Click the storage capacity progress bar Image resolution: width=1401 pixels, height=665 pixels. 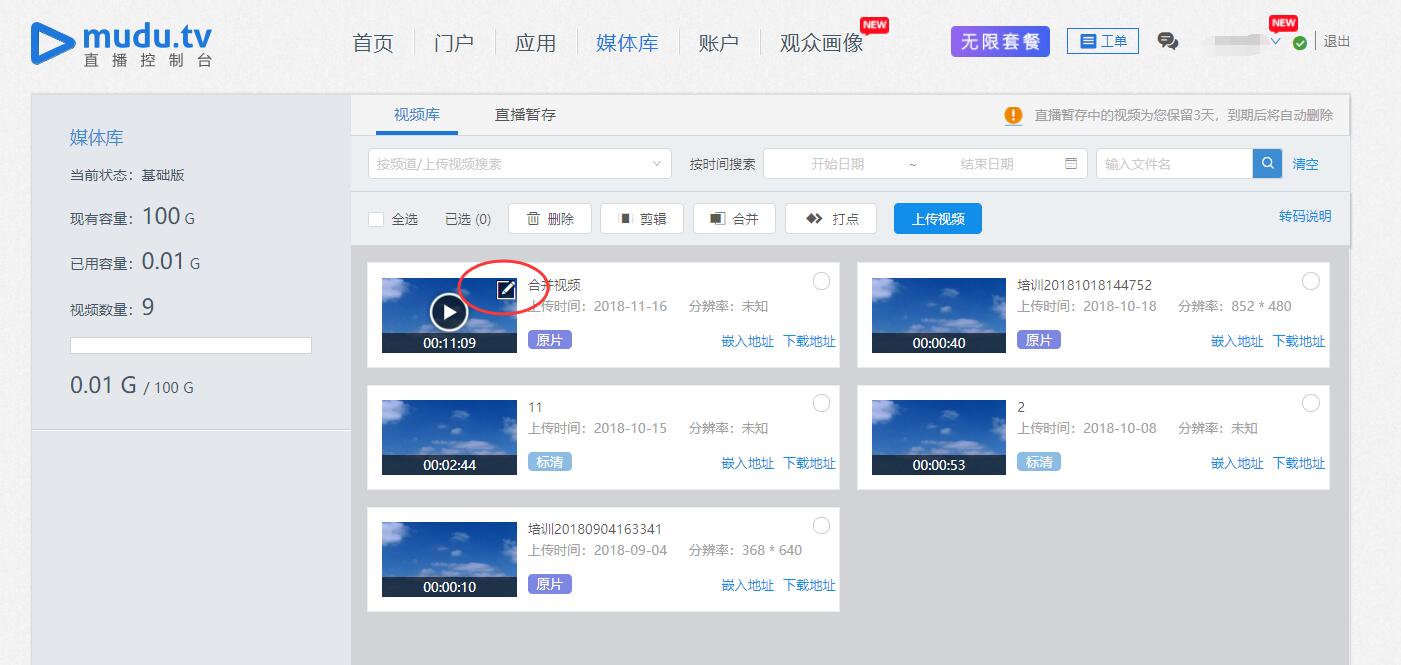click(191, 345)
